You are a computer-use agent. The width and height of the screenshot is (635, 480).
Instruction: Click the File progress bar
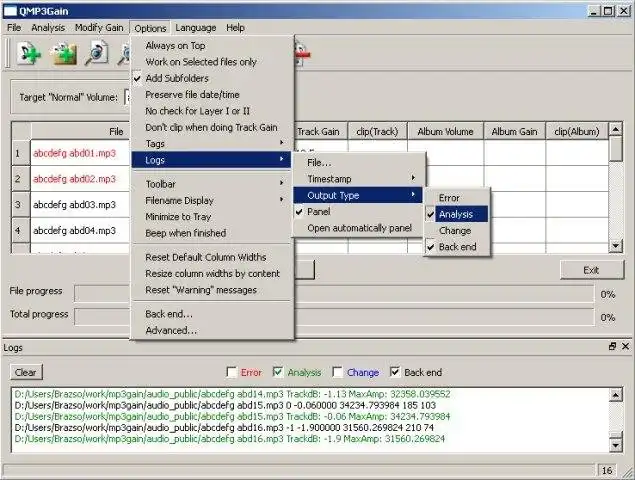[x=334, y=294]
